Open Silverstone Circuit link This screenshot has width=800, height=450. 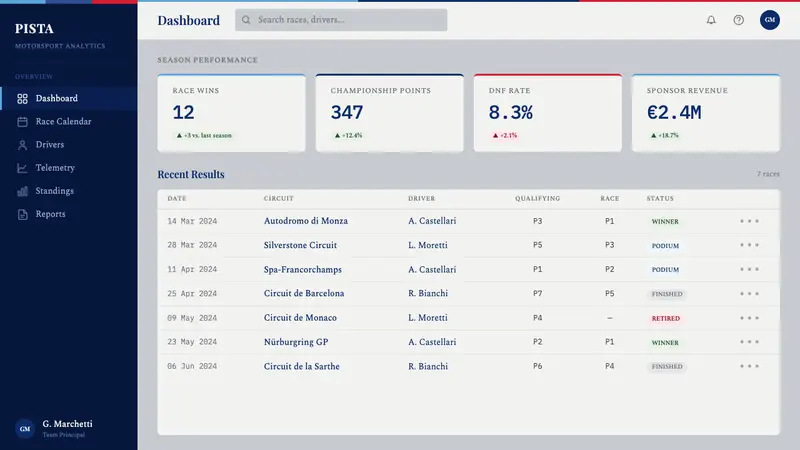tap(300, 245)
